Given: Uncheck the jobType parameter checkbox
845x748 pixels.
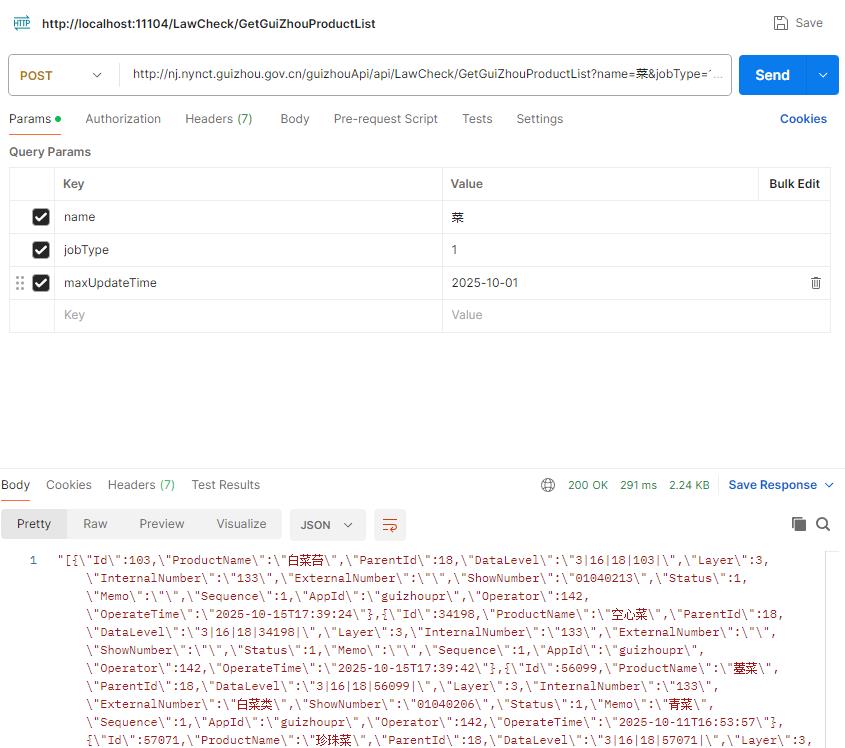Looking at the screenshot, I should [41, 250].
